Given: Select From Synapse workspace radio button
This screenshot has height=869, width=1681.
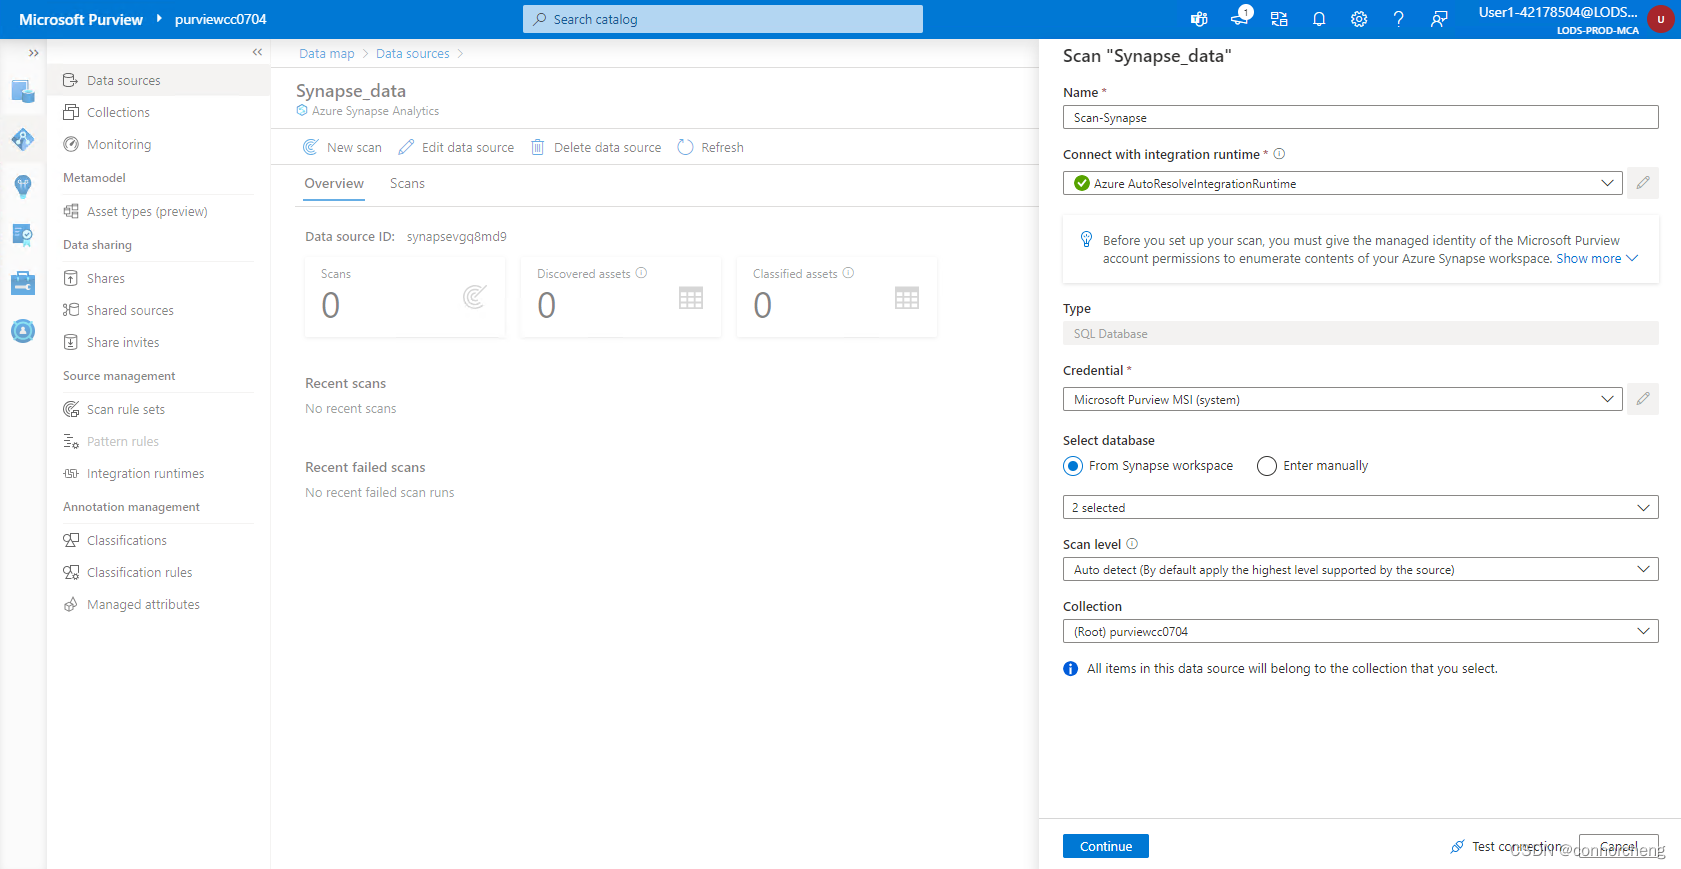Looking at the screenshot, I should [x=1073, y=466].
